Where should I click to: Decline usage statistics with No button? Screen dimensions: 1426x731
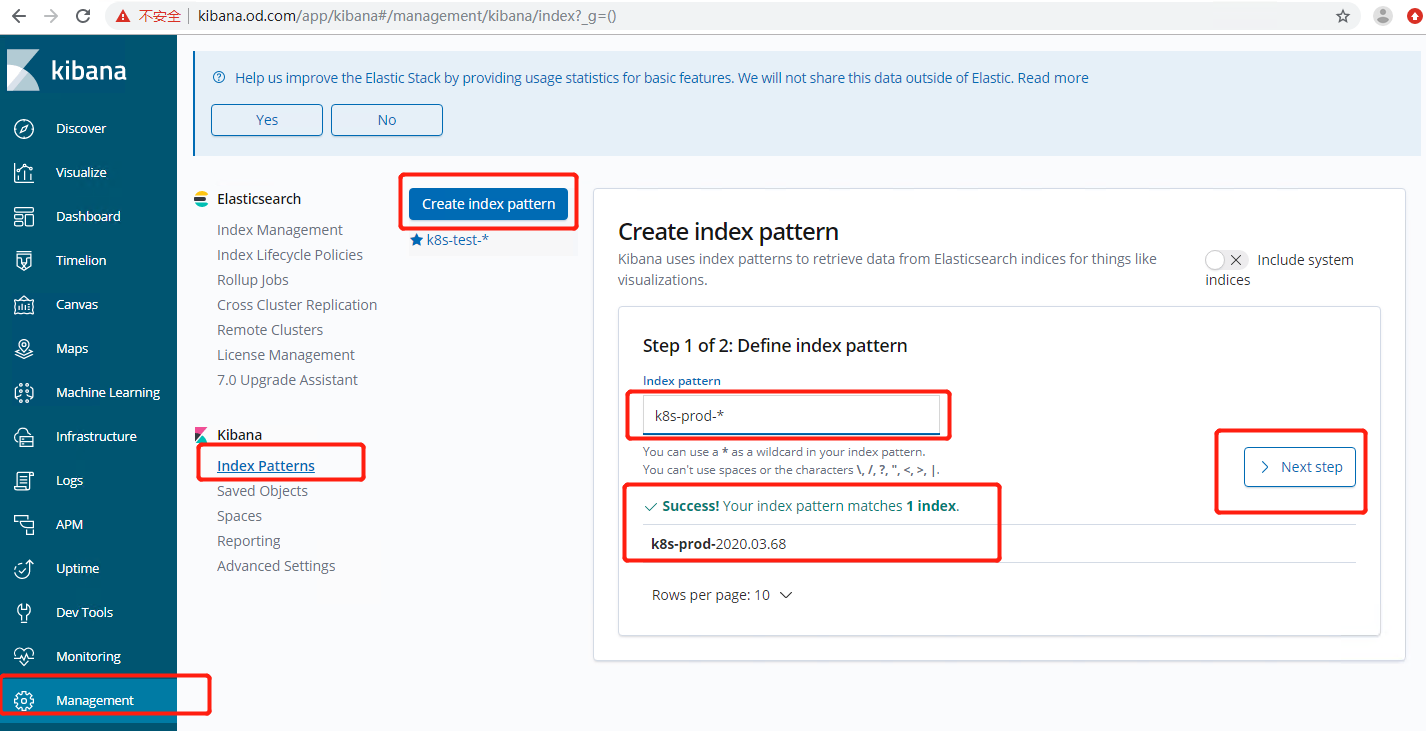387,120
